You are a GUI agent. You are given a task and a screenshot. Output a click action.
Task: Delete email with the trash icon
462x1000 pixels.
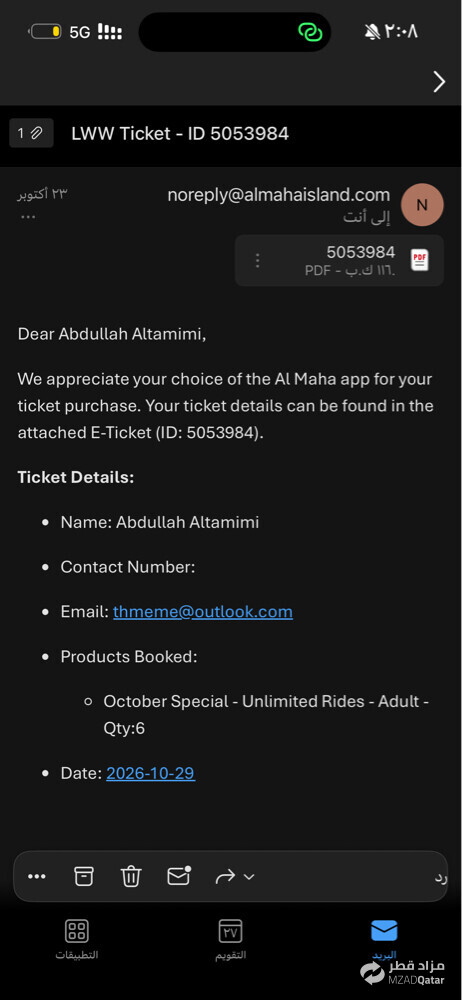[131, 876]
